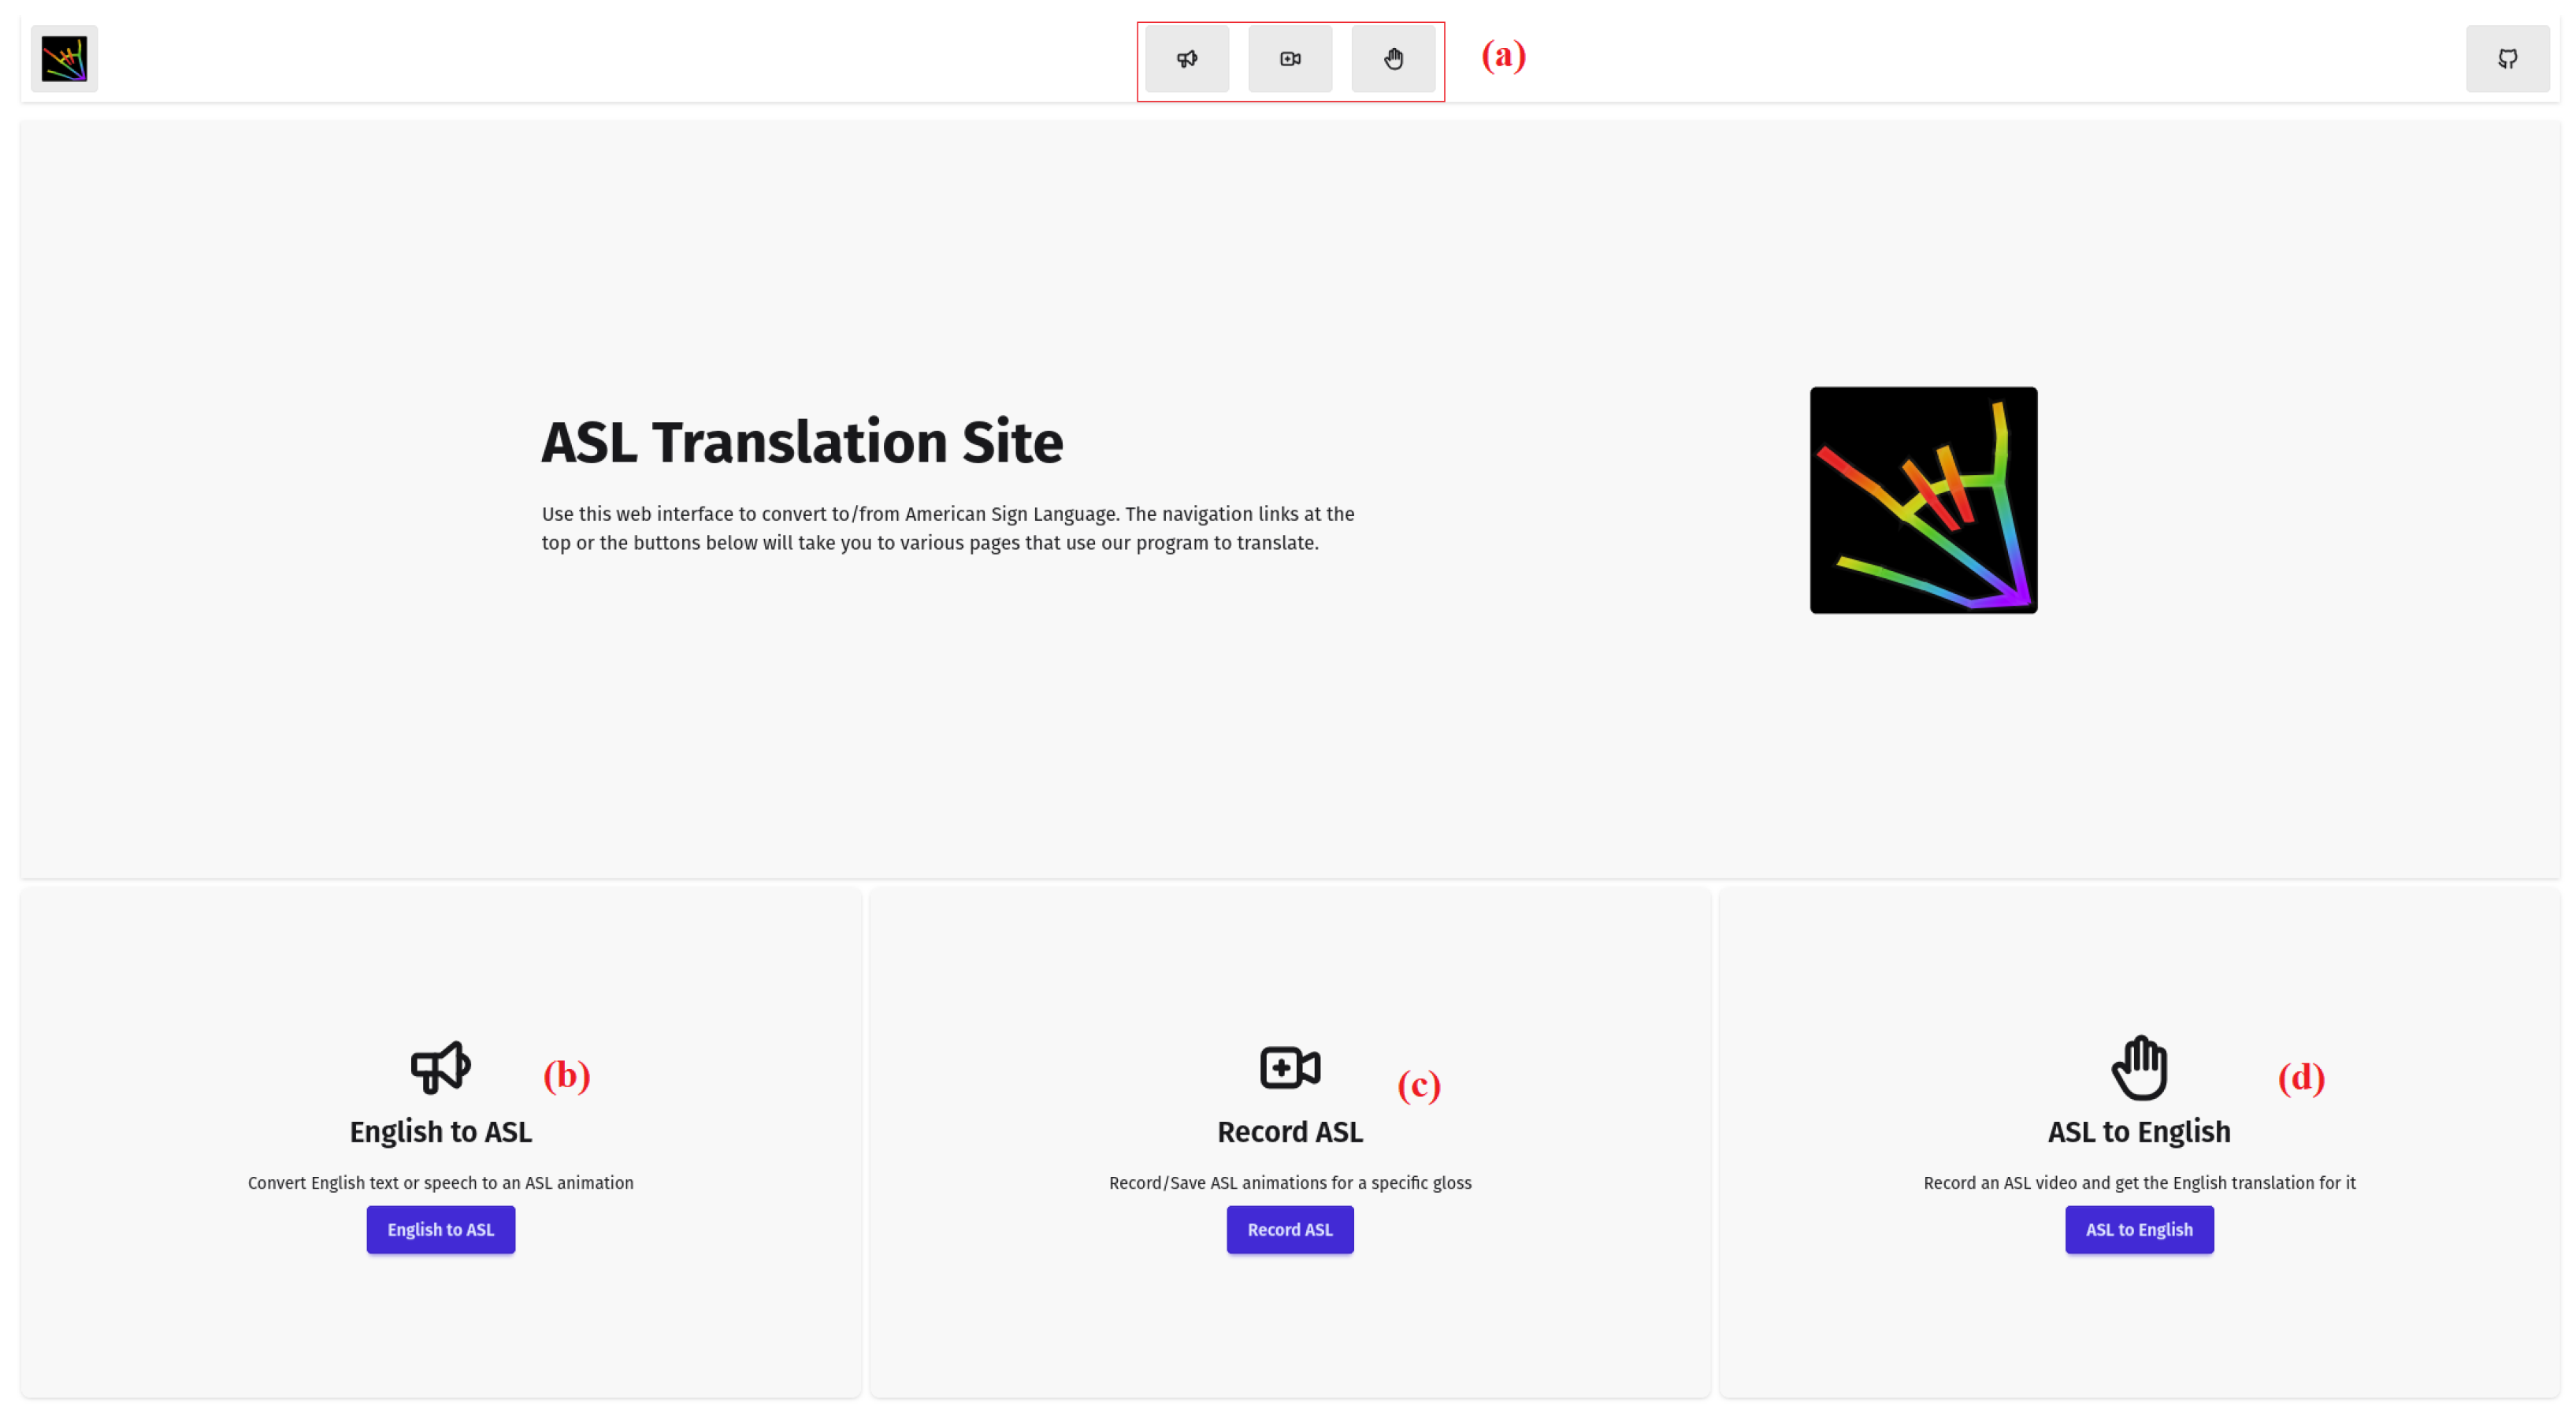Click the large megaphone icon above English to ASL
The width and height of the screenshot is (2576, 1418).
440,1067
